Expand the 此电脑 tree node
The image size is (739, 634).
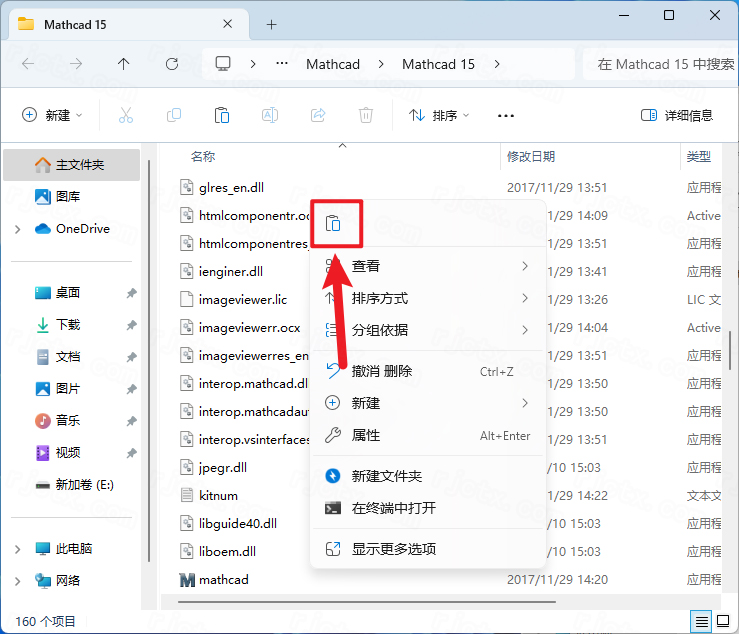pos(17,549)
